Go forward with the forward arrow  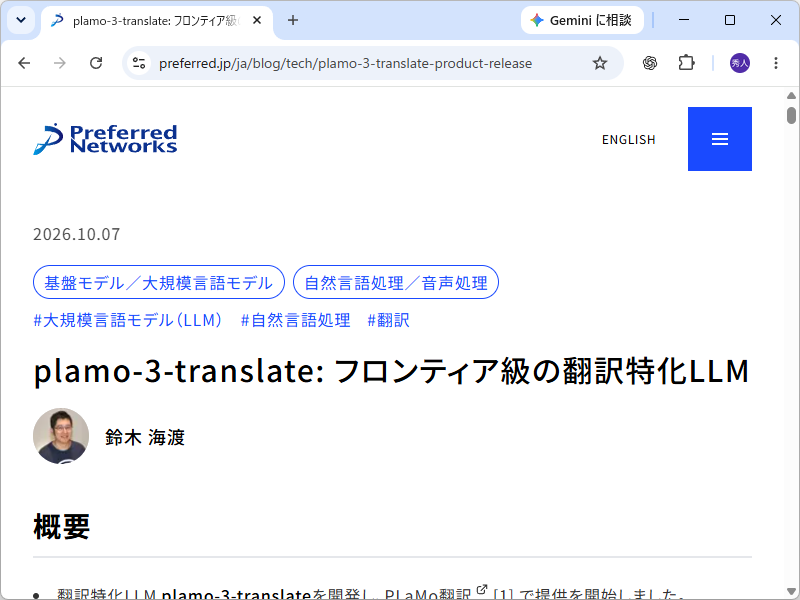60,63
